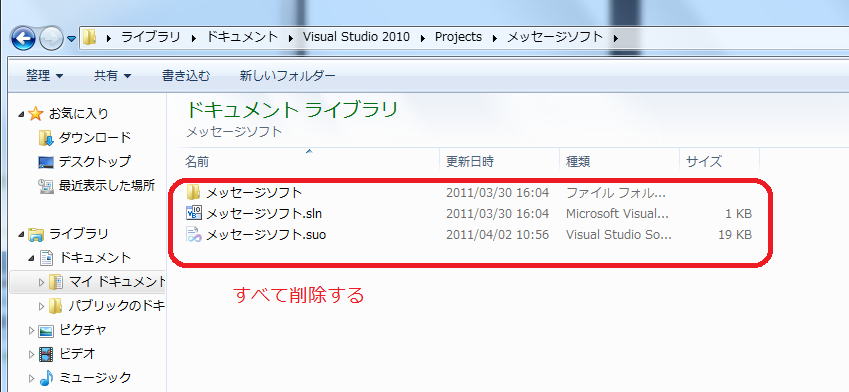Click the 新しいフォルダー button
This screenshot has width=849, height=392.
click(288, 76)
